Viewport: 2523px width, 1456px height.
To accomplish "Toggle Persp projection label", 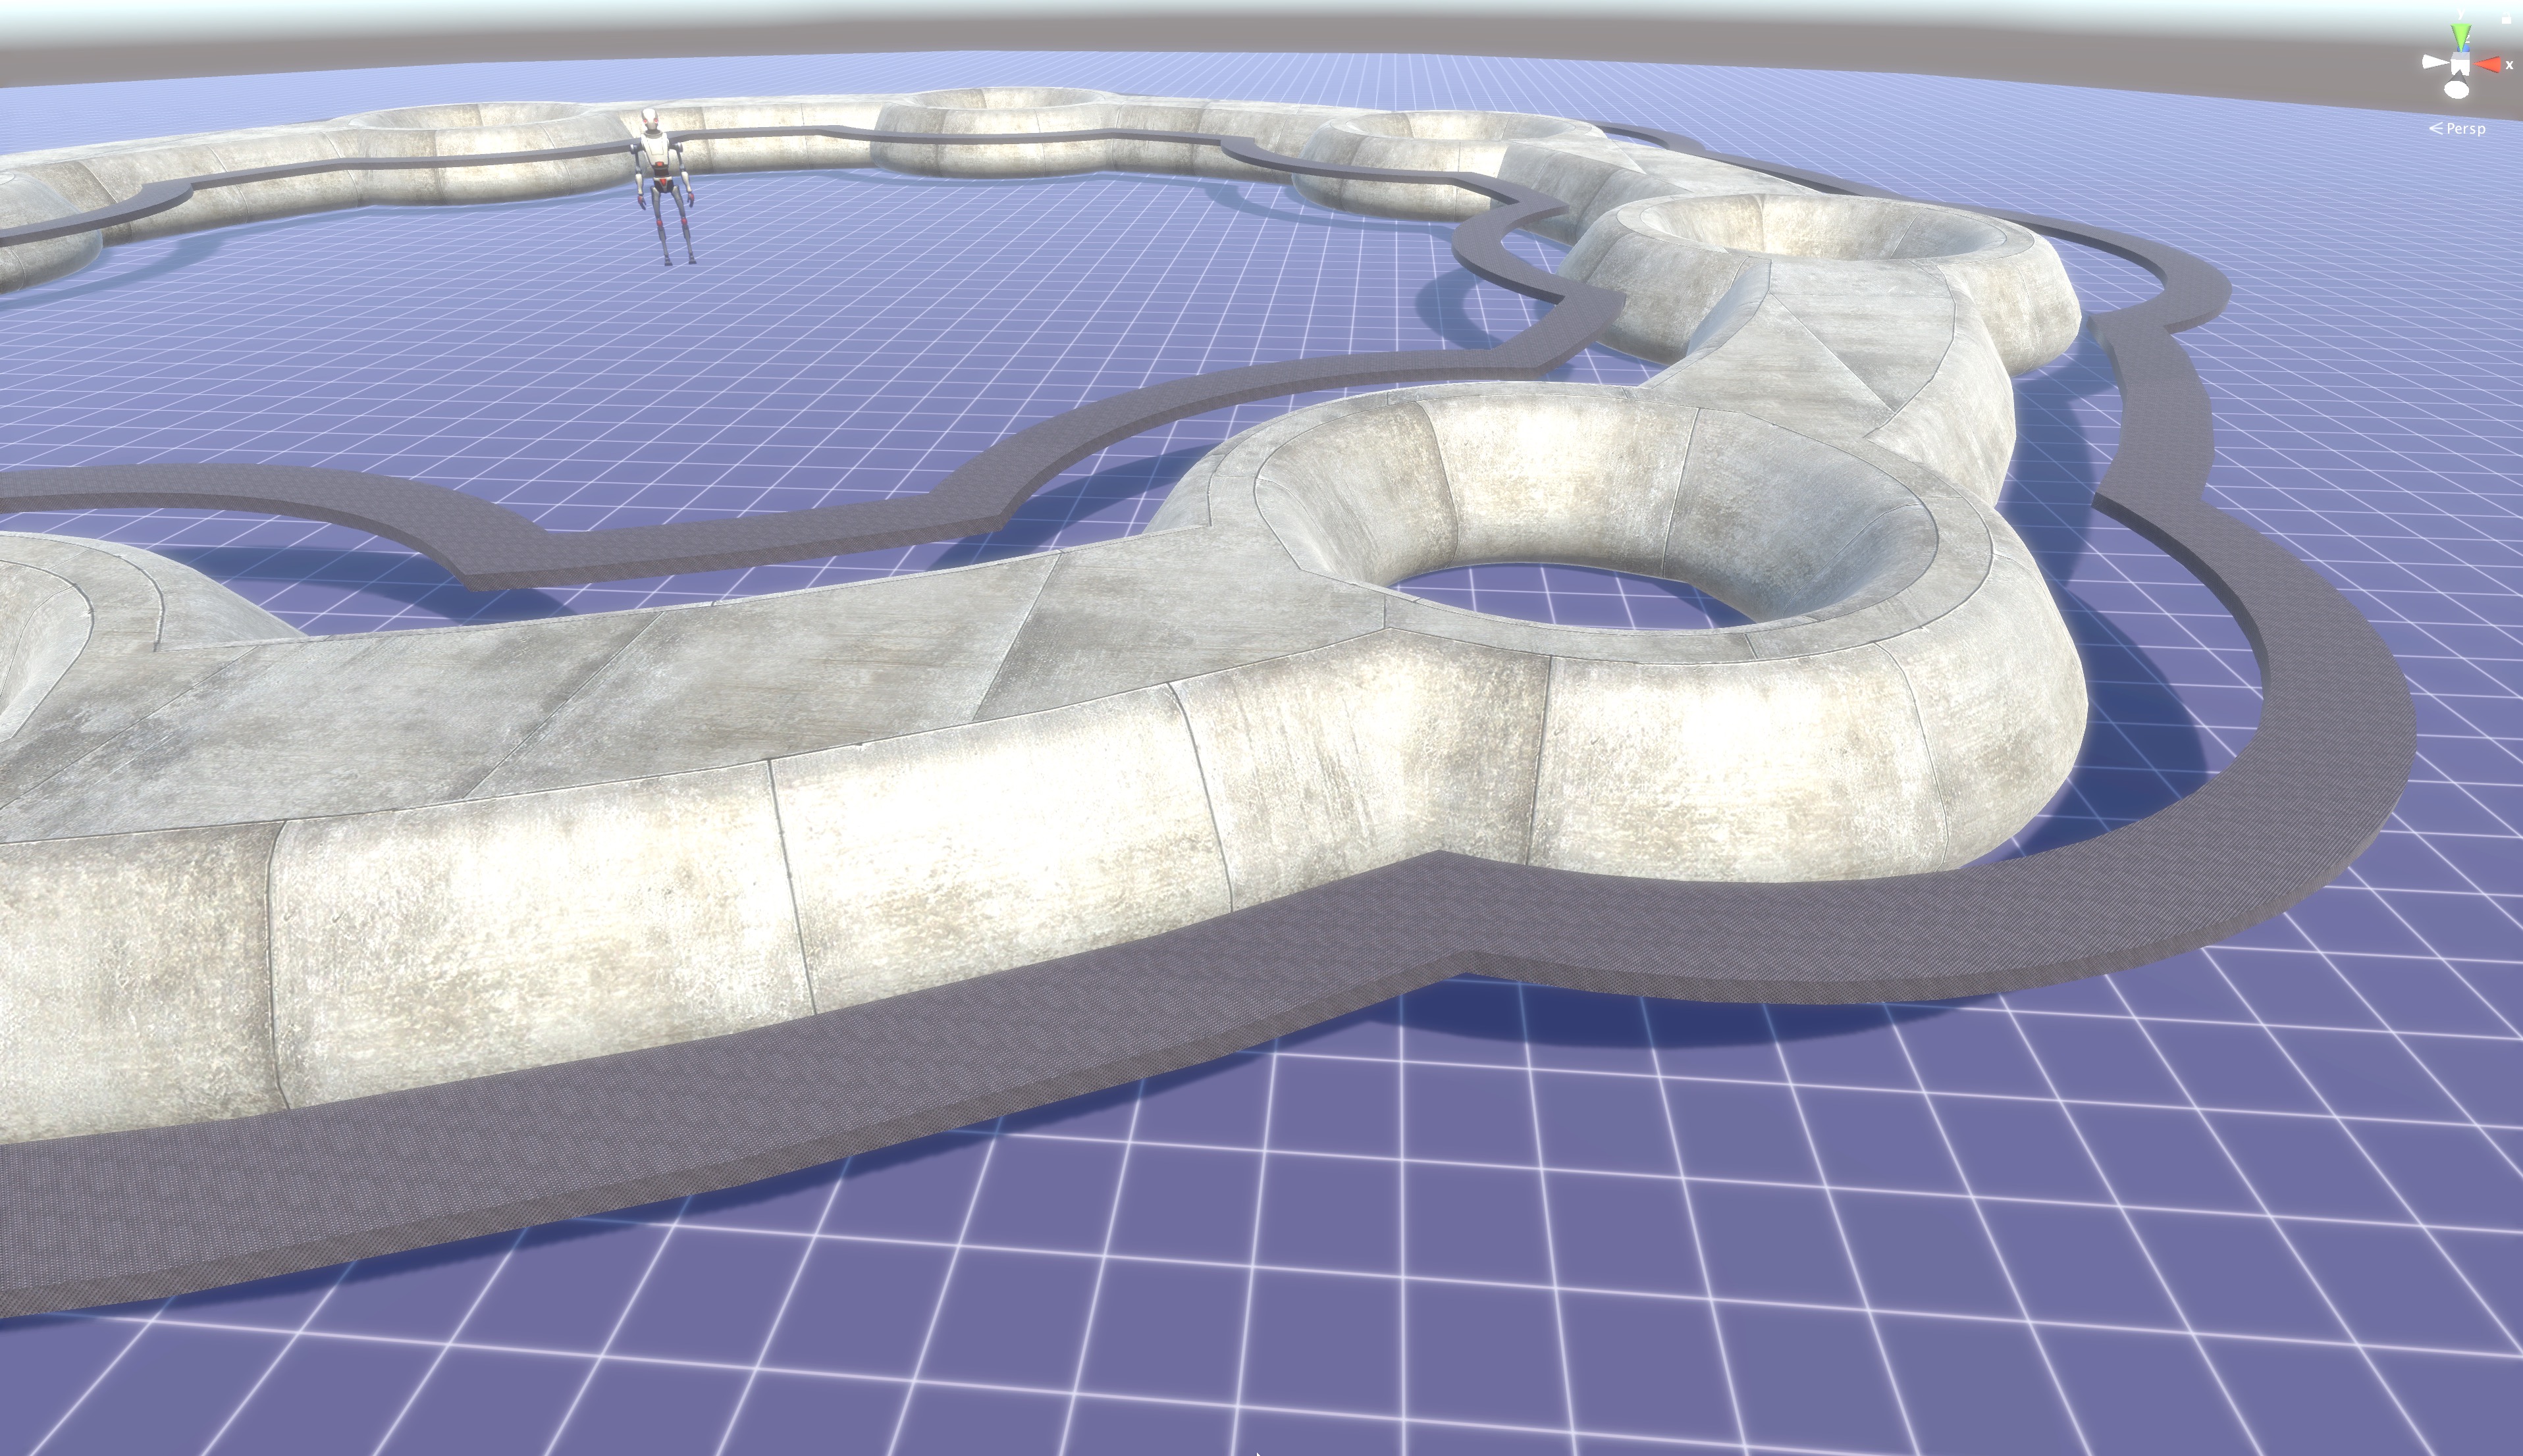I will tap(2458, 128).
